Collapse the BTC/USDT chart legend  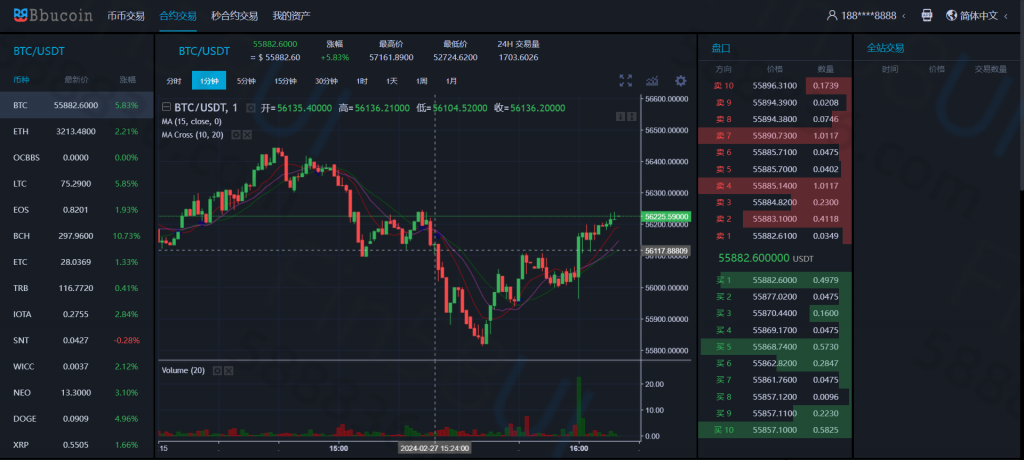click(x=166, y=108)
